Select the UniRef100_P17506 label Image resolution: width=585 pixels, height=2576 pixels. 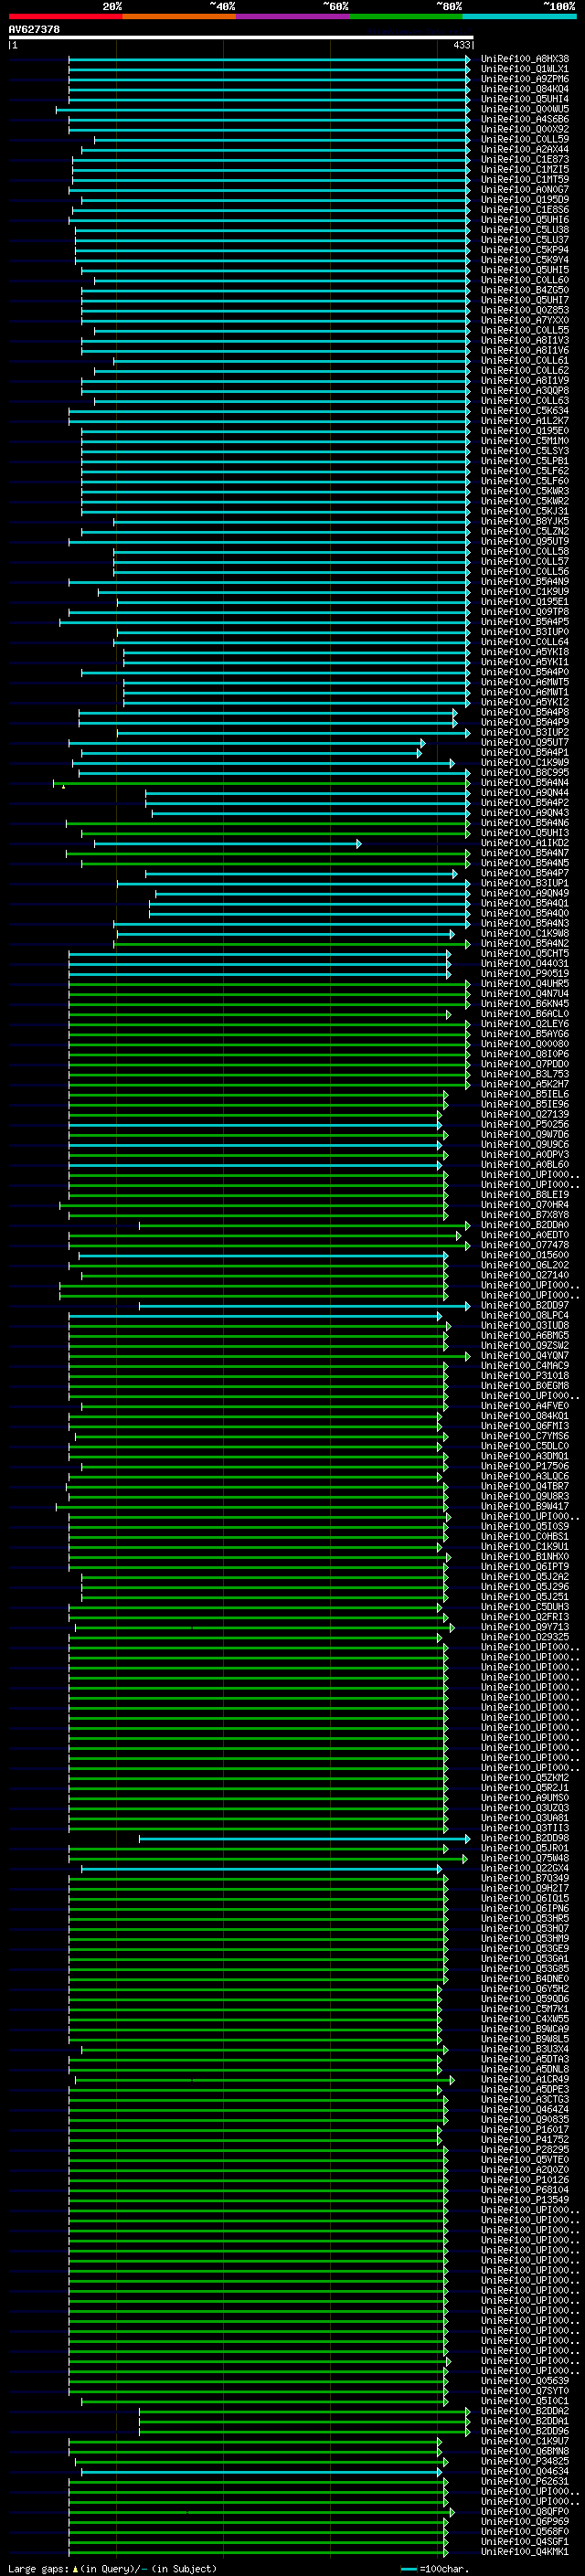pyautogui.click(x=524, y=1467)
